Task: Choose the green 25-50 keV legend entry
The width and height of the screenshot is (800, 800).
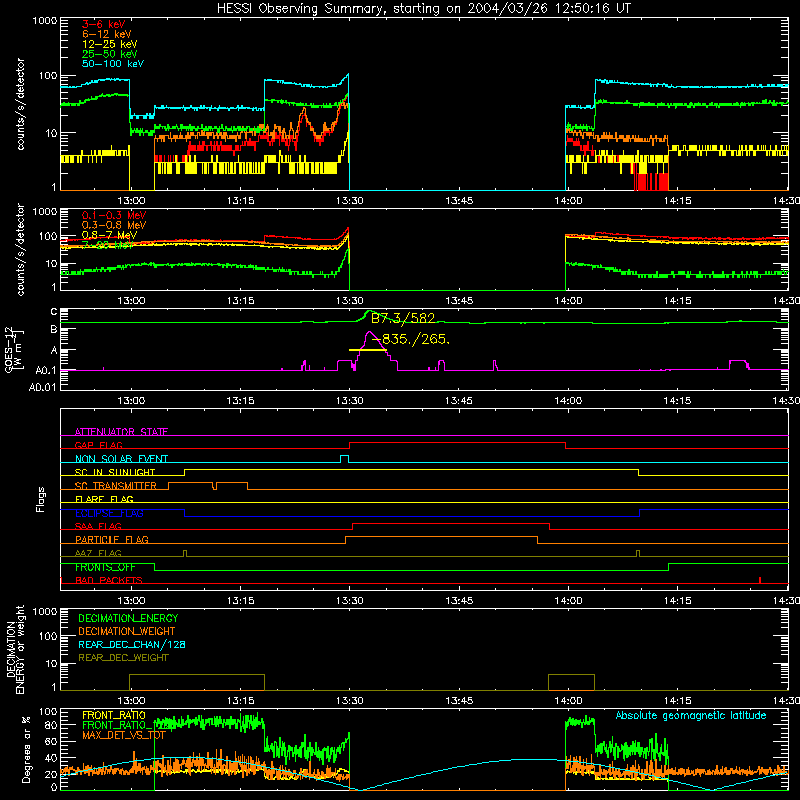Action: (x=110, y=54)
